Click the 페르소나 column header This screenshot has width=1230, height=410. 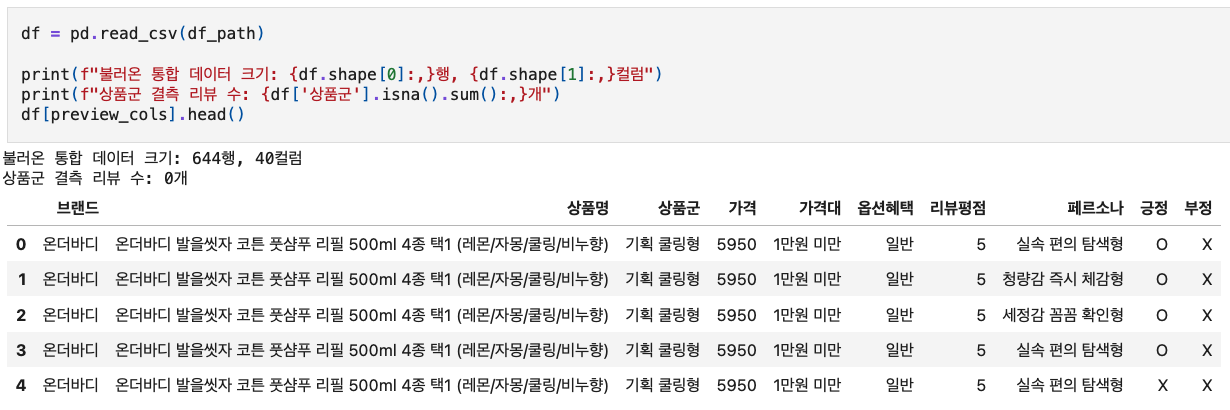click(x=1095, y=208)
